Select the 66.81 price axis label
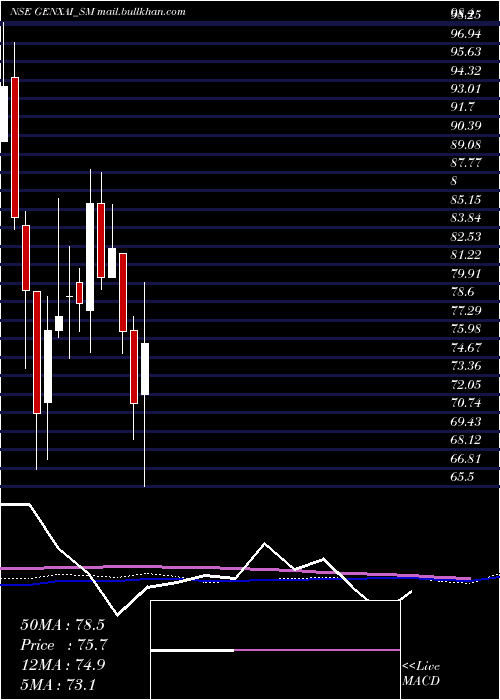The image size is (500, 700). point(465,458)
